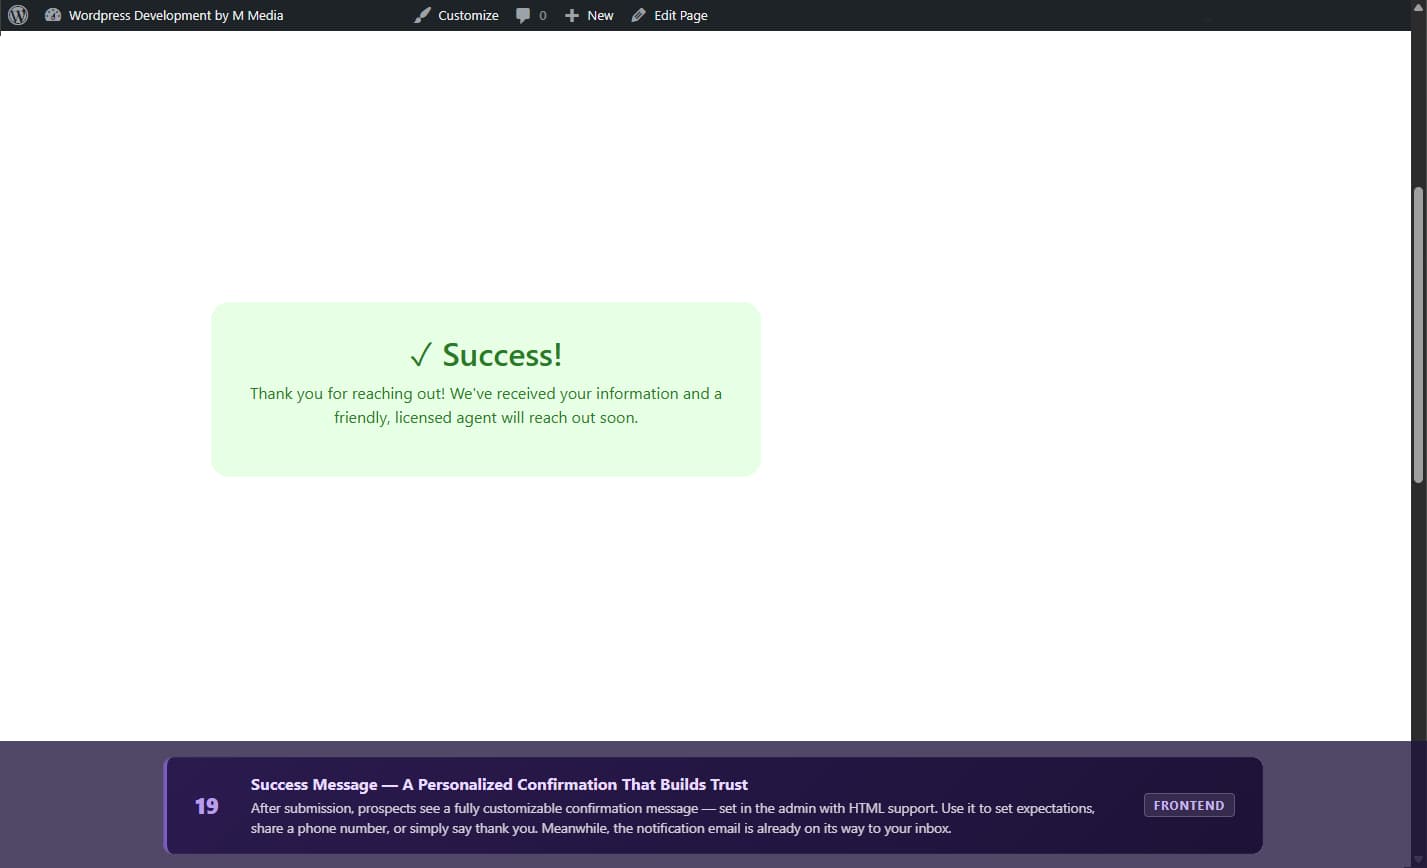Visit site via the M Media site title link

176,15
